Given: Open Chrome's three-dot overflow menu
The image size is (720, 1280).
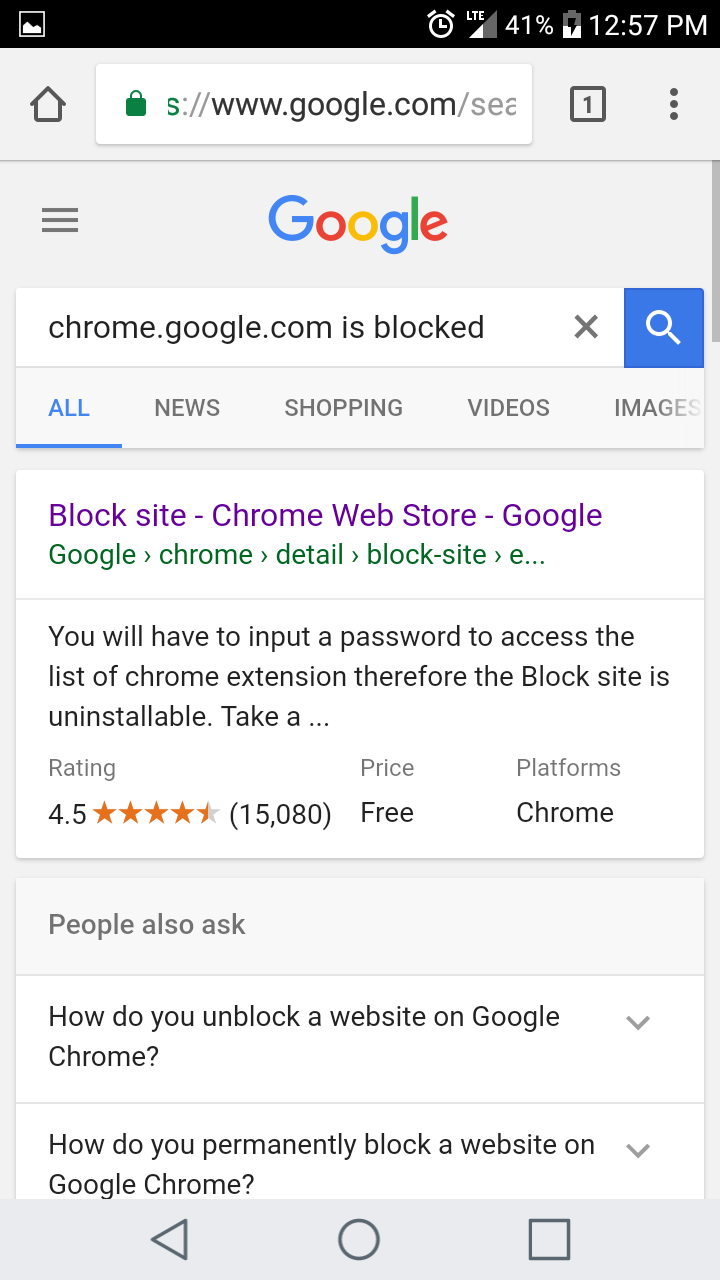Looking at the screenshot, I should 673,104.
